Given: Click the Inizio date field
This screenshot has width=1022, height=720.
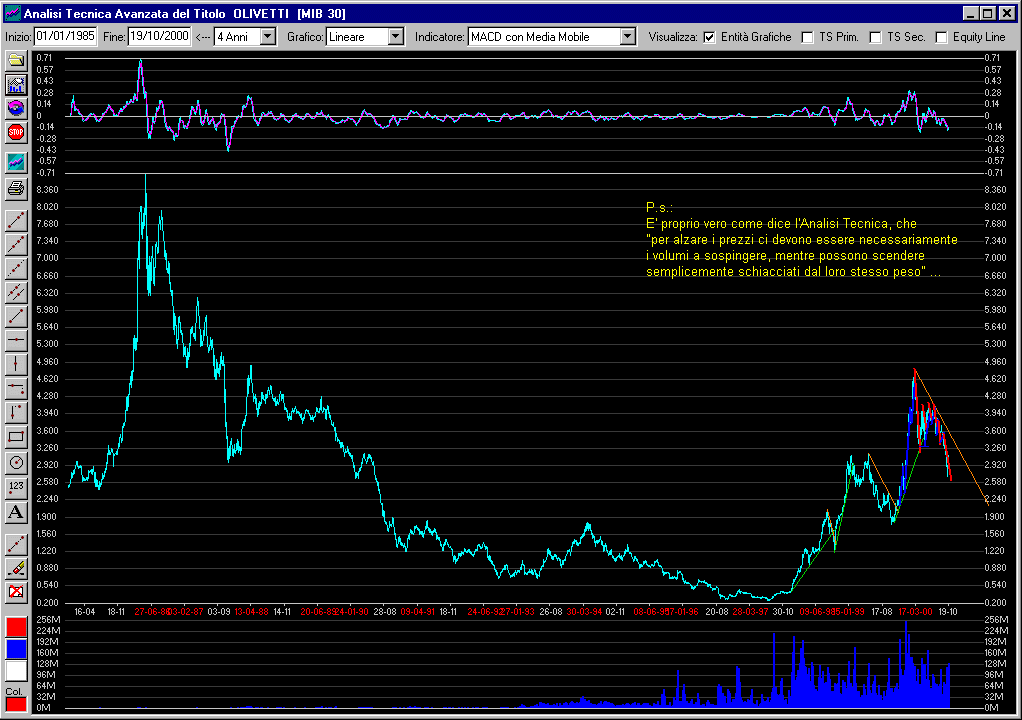Looking at the screenshot, I should [x=65, y=36].
